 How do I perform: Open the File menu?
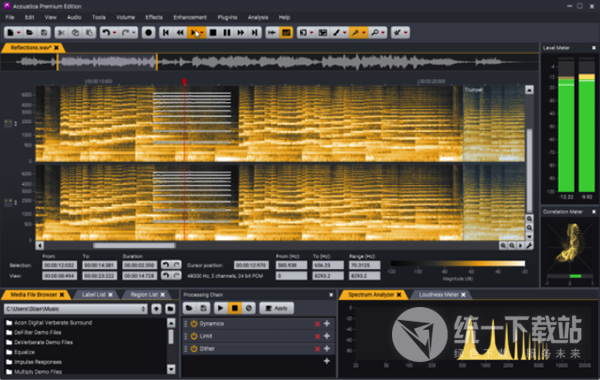tap(10, 17)
